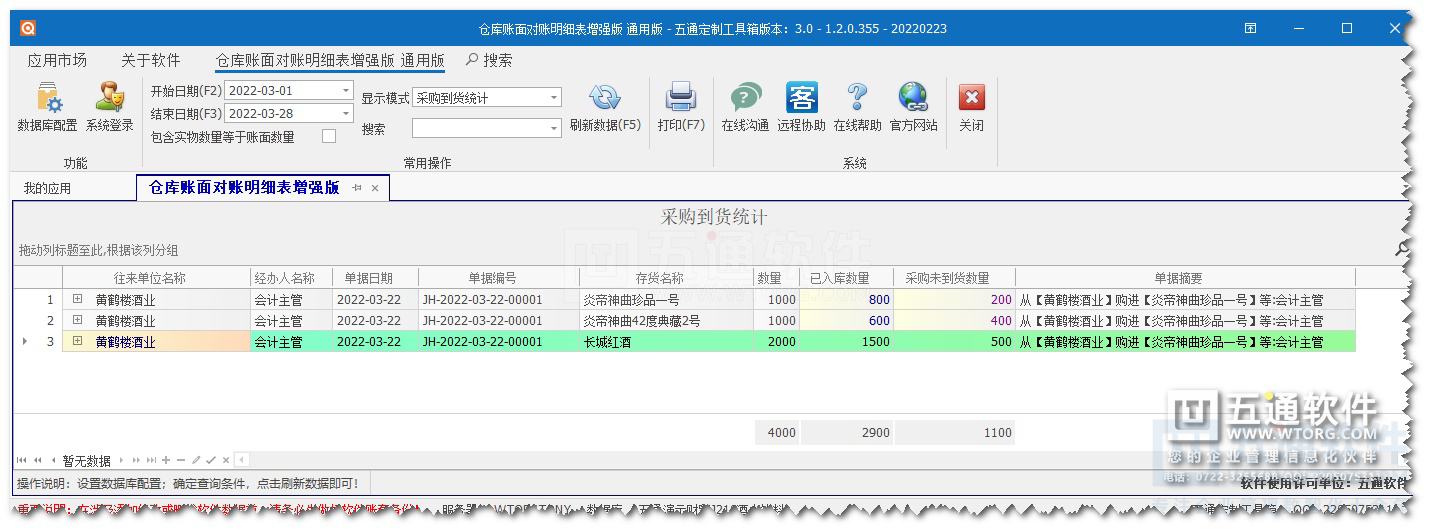Sort by 往来单位名称 column header
The height and width of the screenshot is (532, 1430).
(156, 278)
